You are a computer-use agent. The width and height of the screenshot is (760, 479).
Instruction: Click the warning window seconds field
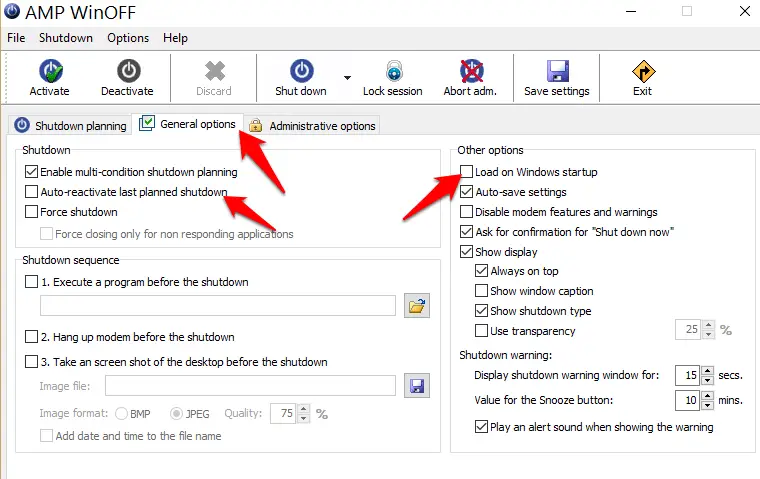(688, 375)
